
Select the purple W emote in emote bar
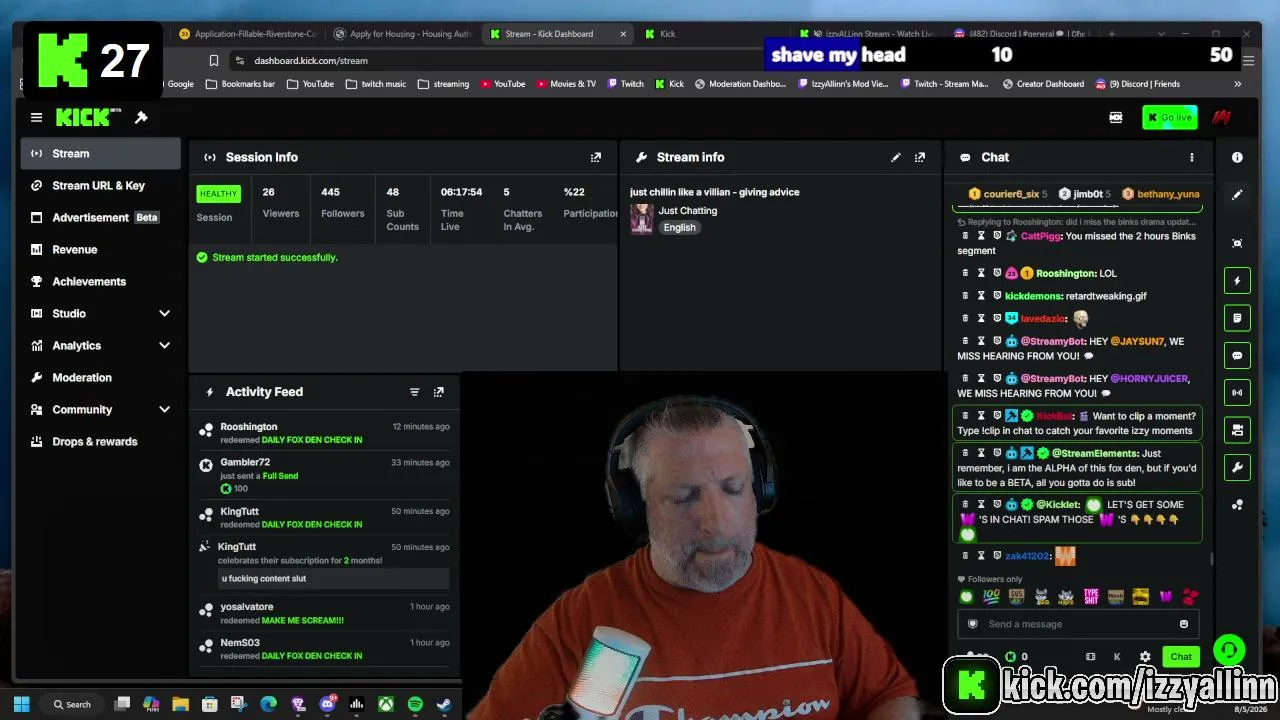click(1165, 597)
